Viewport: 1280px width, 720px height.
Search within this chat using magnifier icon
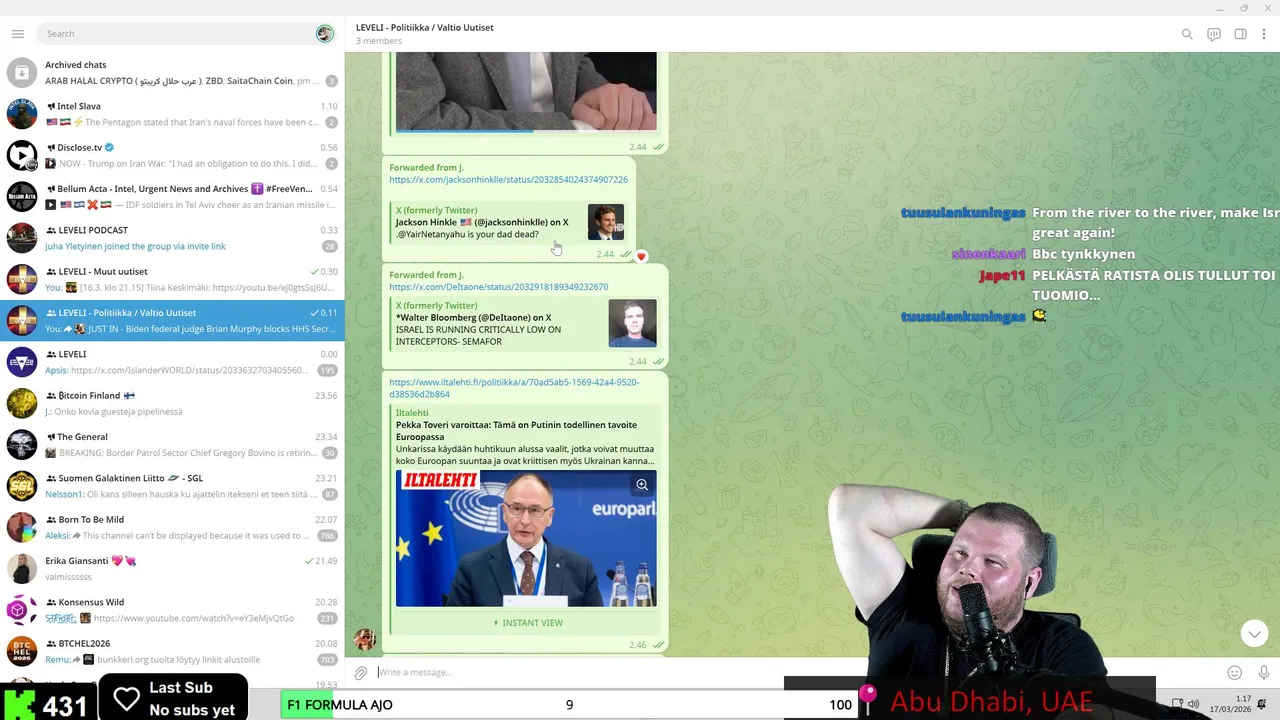(1187, 34)
